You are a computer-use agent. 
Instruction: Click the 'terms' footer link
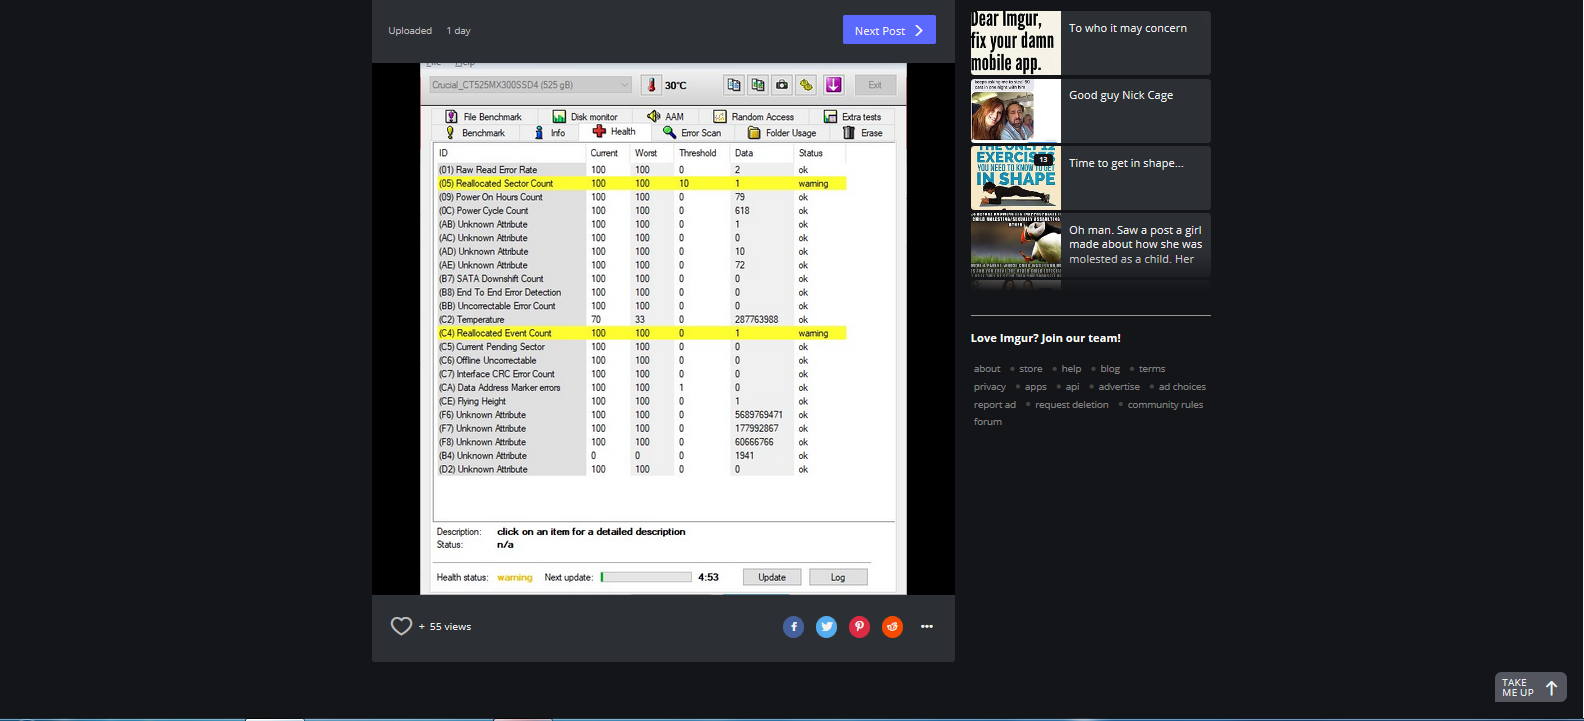[1152, 369]
